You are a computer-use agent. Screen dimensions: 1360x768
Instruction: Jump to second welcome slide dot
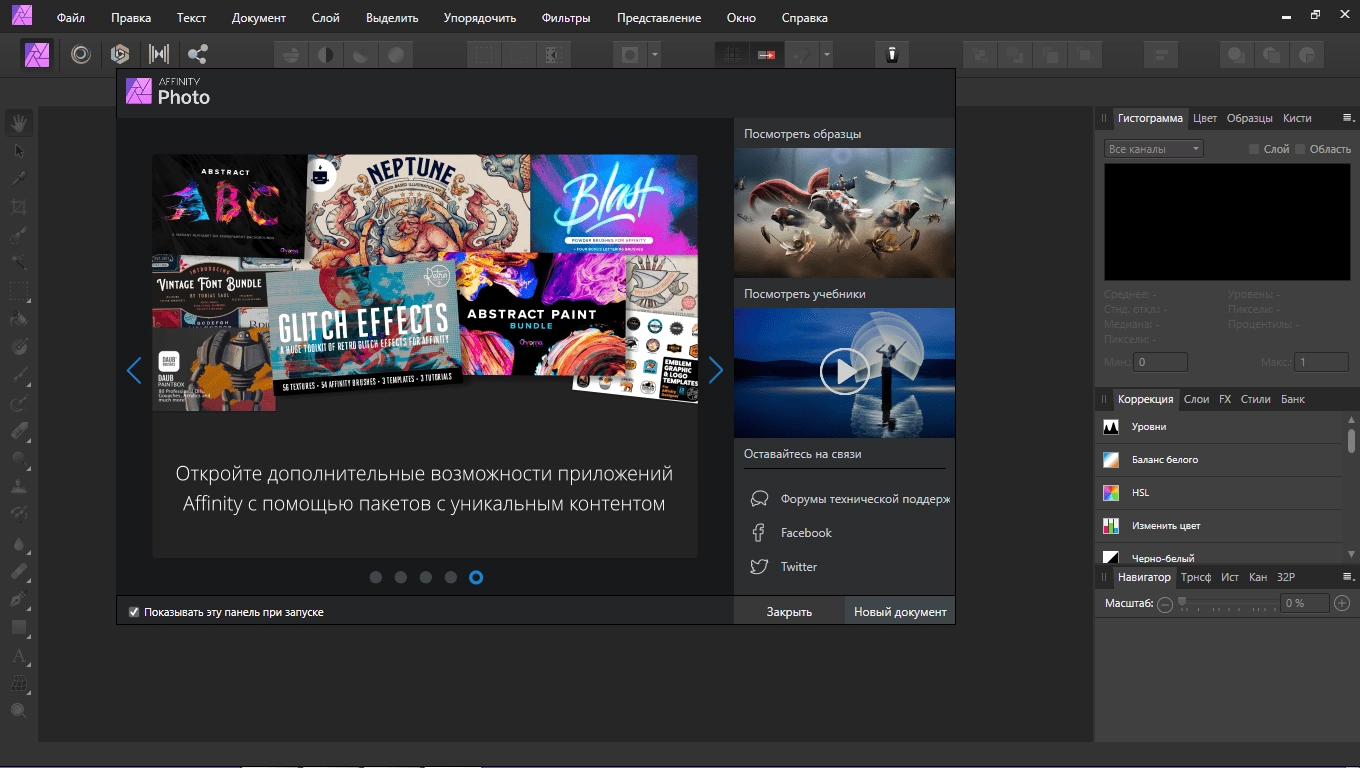[401, 577]
